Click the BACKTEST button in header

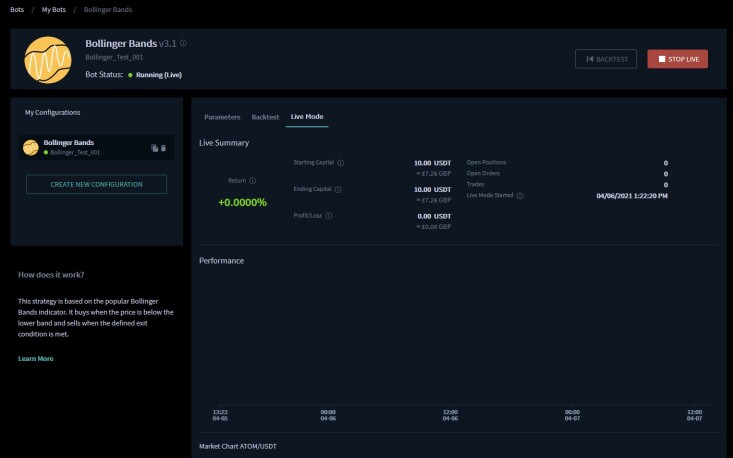coord(606,59)
